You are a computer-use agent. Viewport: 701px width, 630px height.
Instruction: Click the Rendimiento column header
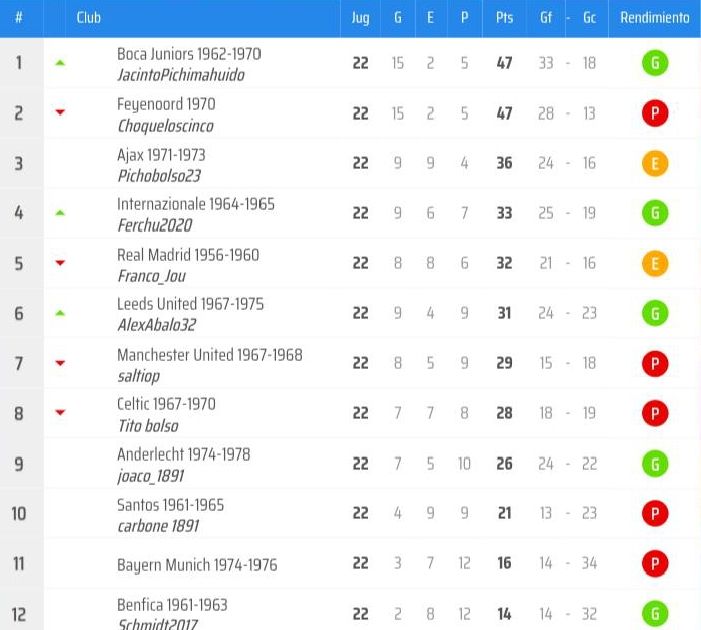(x=655, y=17)
